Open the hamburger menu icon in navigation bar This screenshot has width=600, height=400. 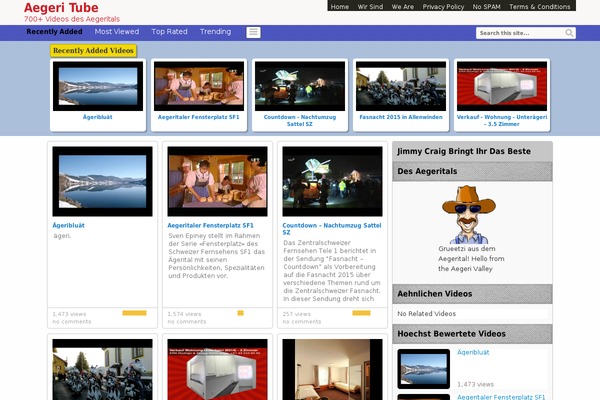[x=253, y=33]
